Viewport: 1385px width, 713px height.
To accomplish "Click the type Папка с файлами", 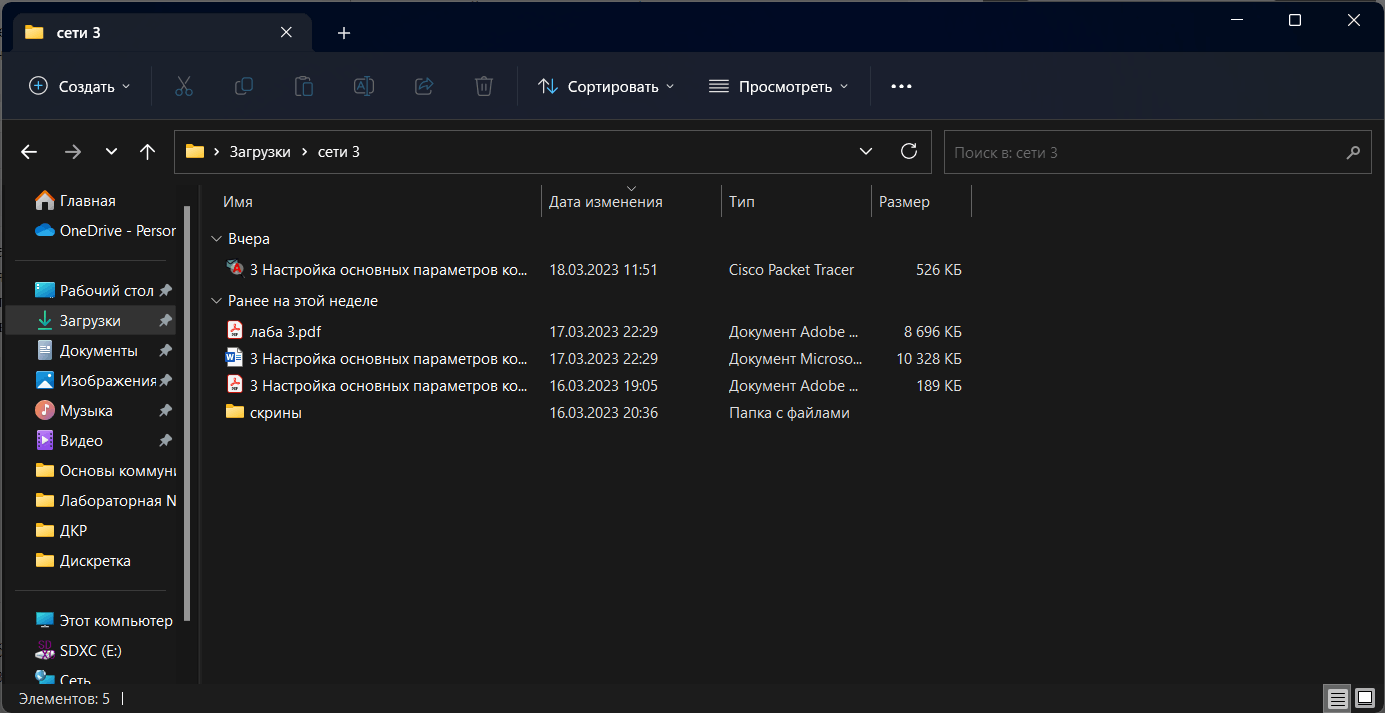I will (789, 412).
